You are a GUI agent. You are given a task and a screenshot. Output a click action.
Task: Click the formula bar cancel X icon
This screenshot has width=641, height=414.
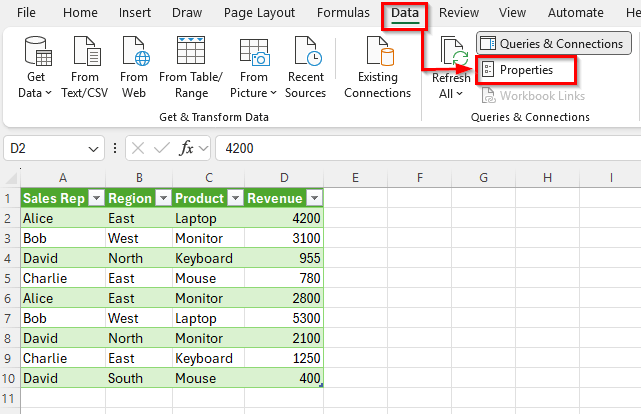[x=138, y=148]
